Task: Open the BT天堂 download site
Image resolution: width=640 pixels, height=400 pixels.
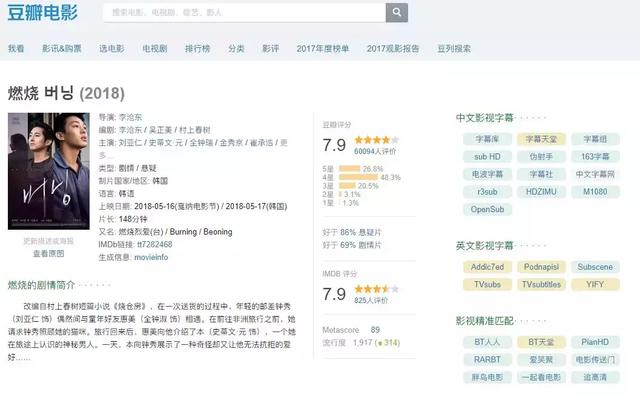Action: (541, 342)
